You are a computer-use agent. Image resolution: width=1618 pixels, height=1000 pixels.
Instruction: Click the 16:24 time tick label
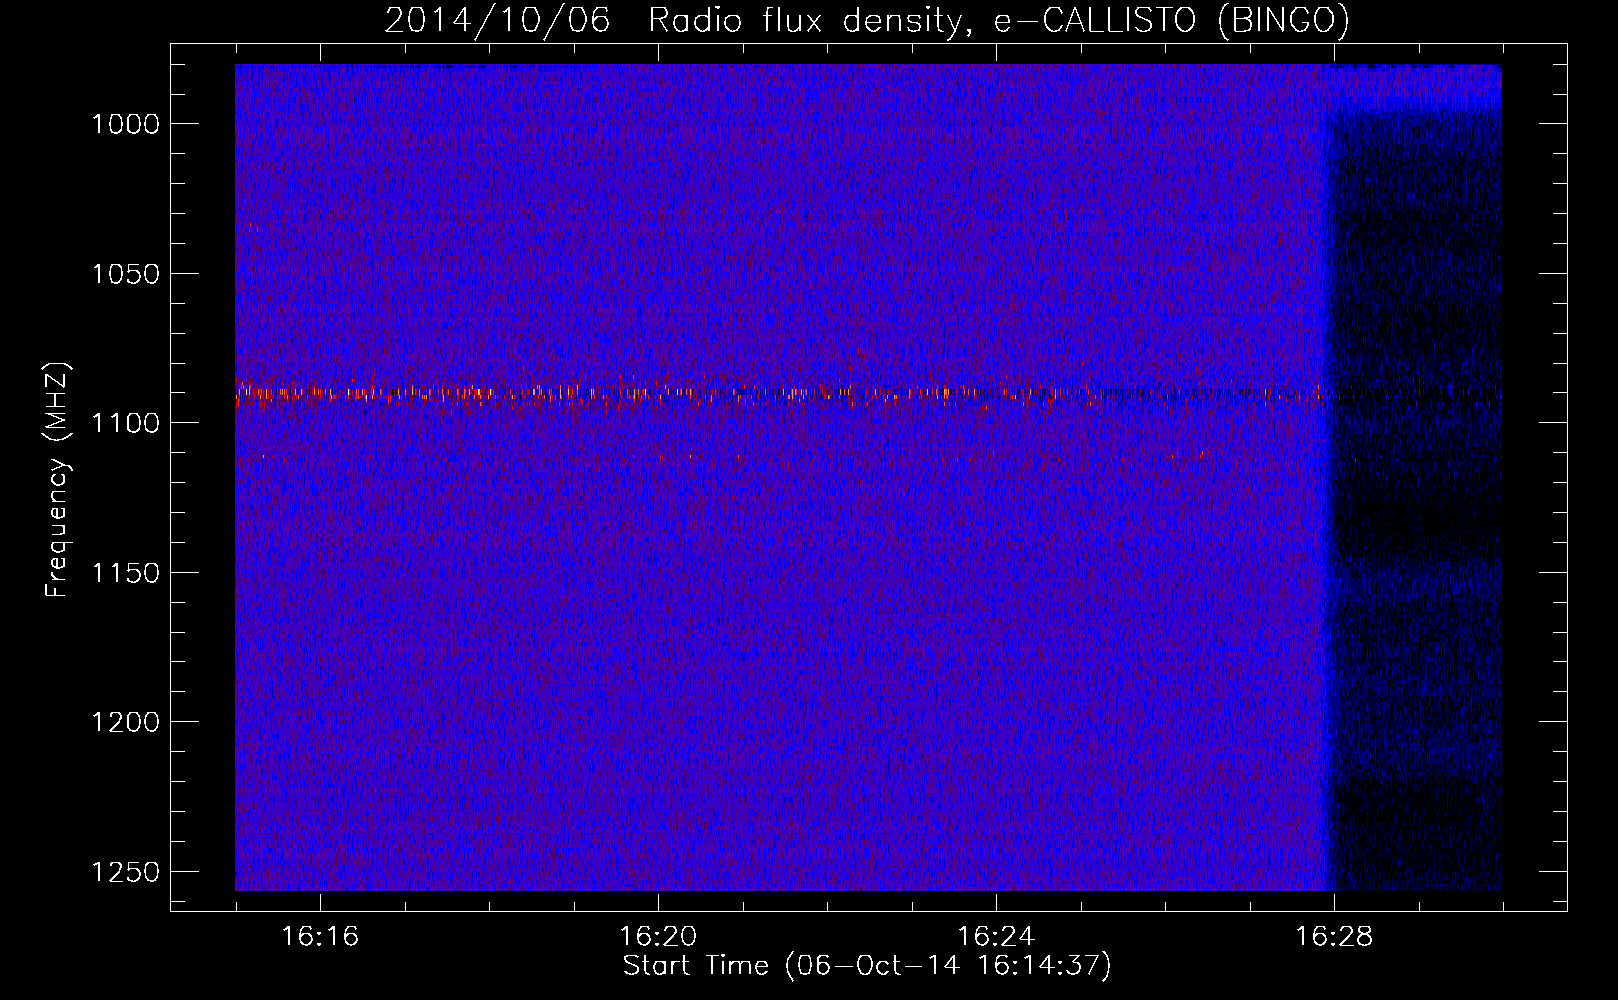(x=996, y=937)
